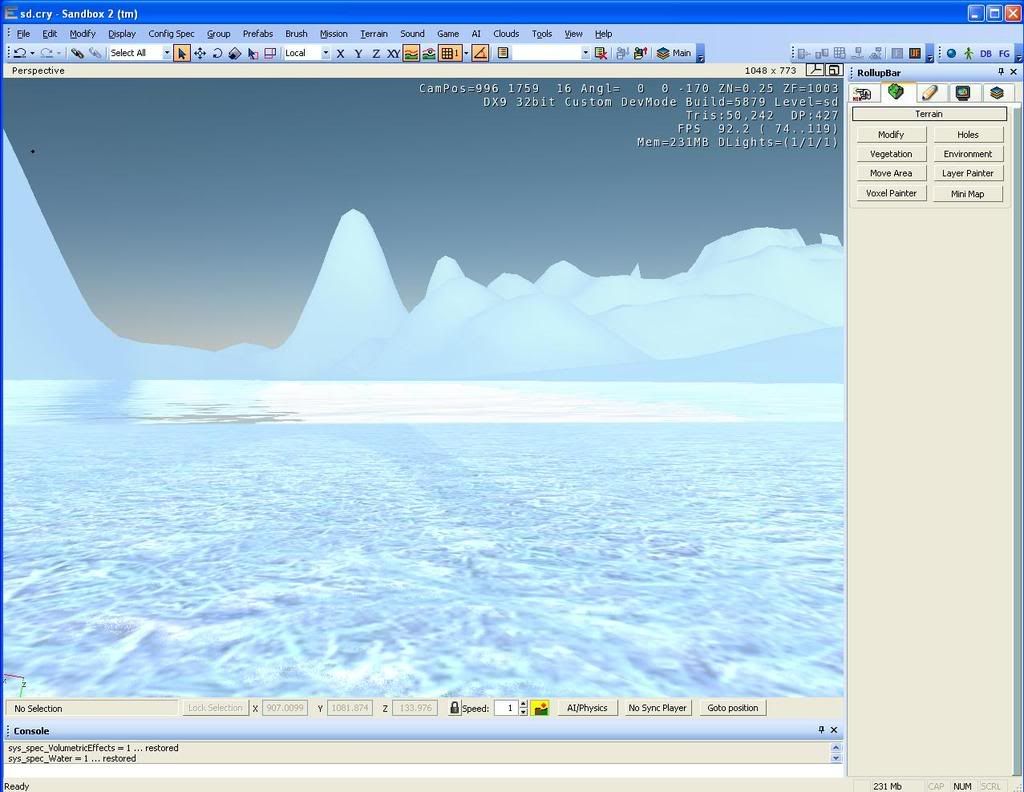Toggle AI/Physics simulation
Image resolution: width=1024 pixels, height=792 pixels.
(587, 708)
